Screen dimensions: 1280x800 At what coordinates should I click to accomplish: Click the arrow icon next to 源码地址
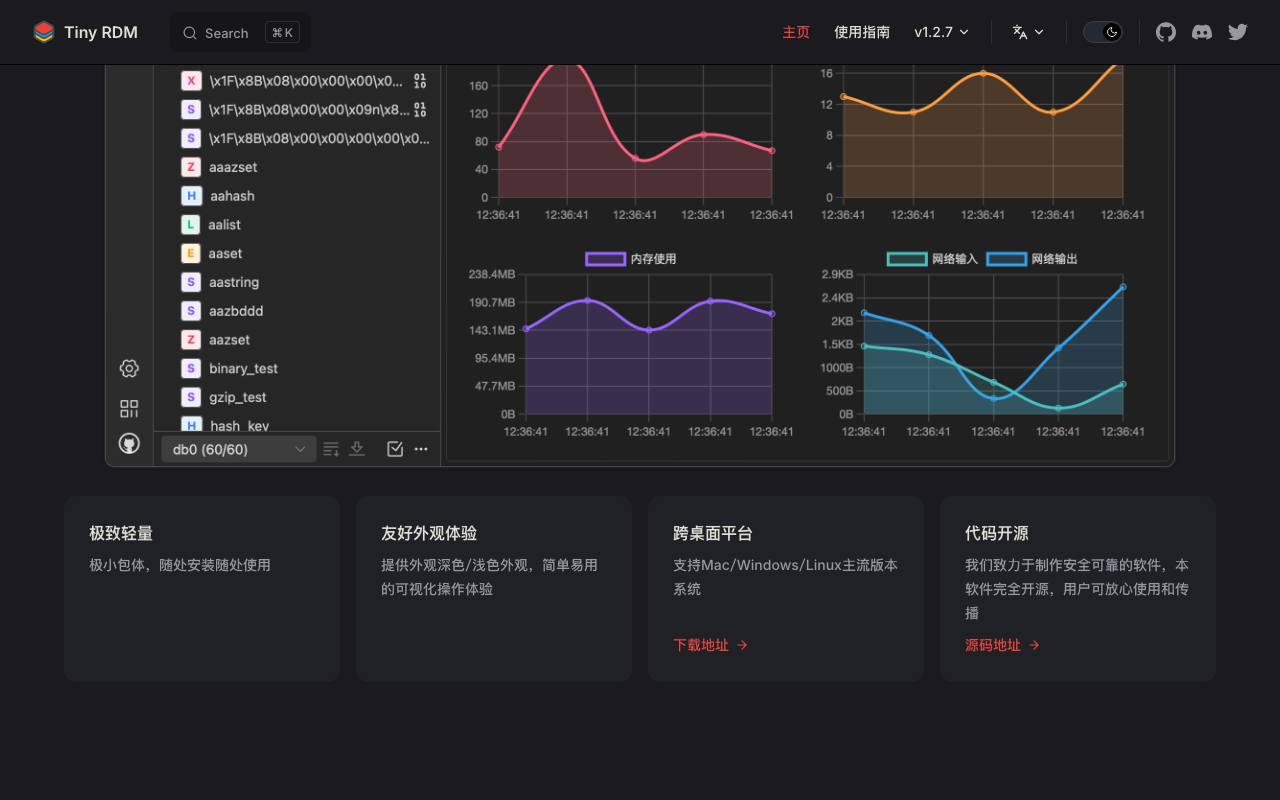[1034, 645]
